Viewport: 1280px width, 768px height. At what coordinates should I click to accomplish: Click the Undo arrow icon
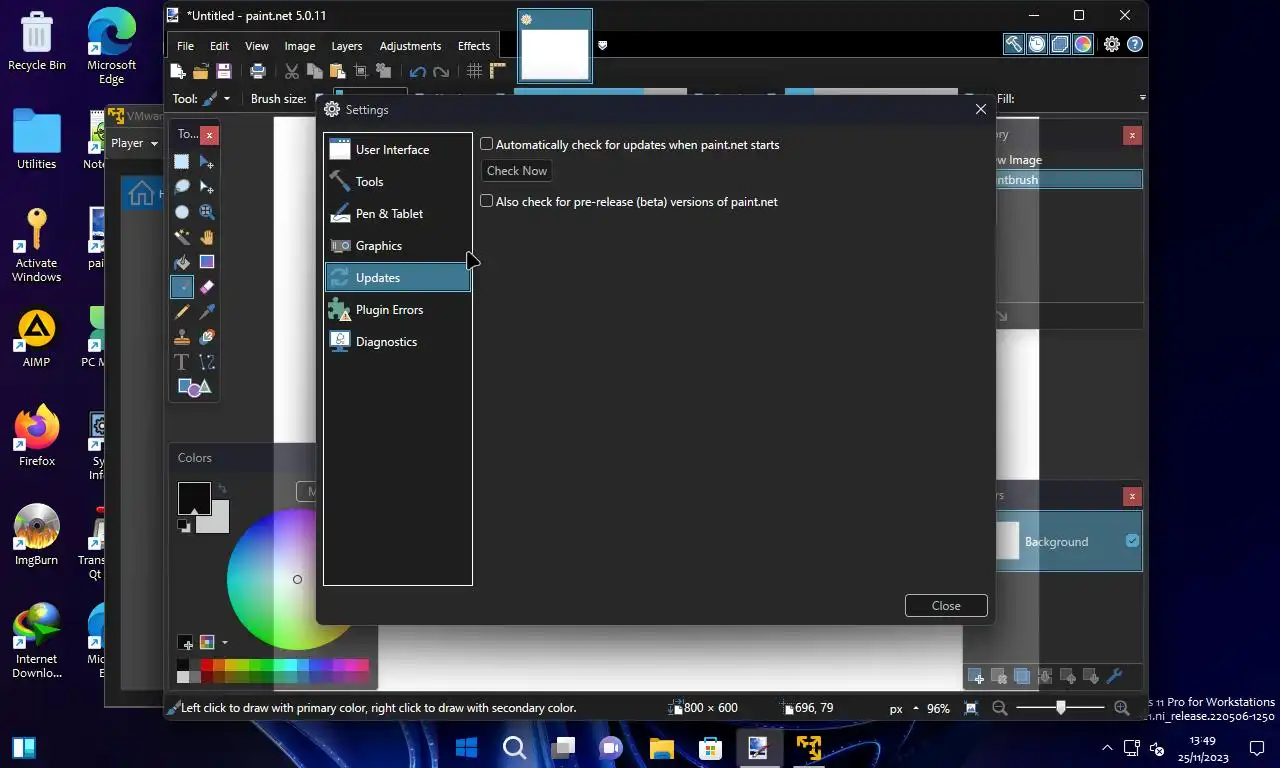coord(418,71)
